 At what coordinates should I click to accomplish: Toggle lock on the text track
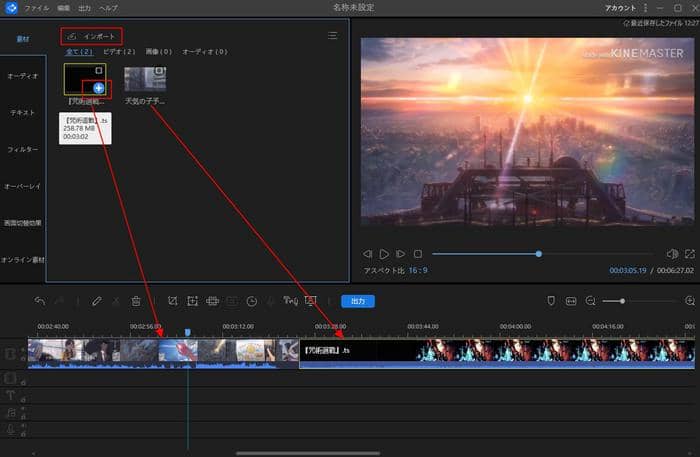click(x=23, y=399)
